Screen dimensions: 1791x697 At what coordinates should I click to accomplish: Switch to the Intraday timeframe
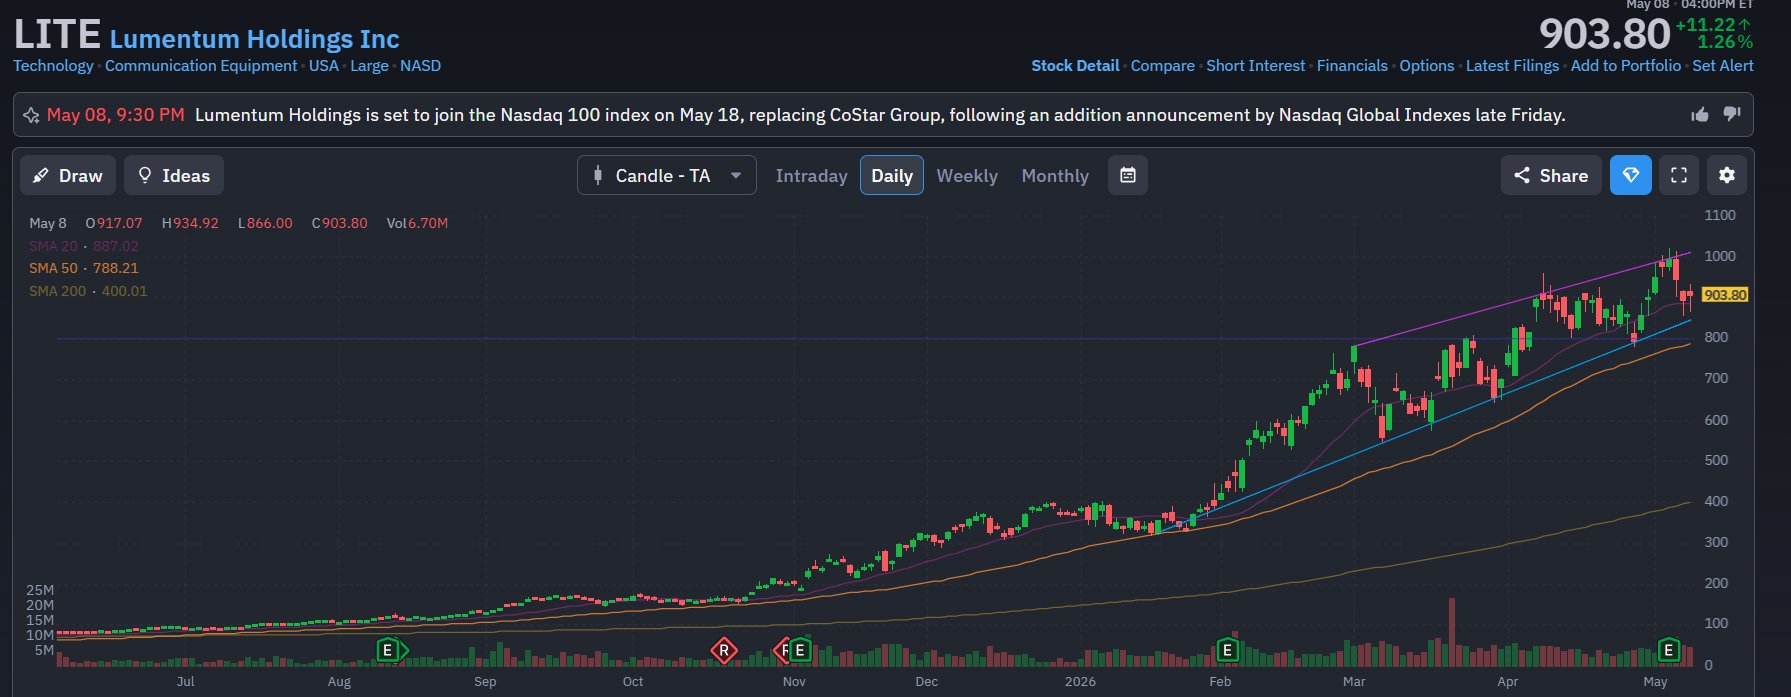[811, 176]
